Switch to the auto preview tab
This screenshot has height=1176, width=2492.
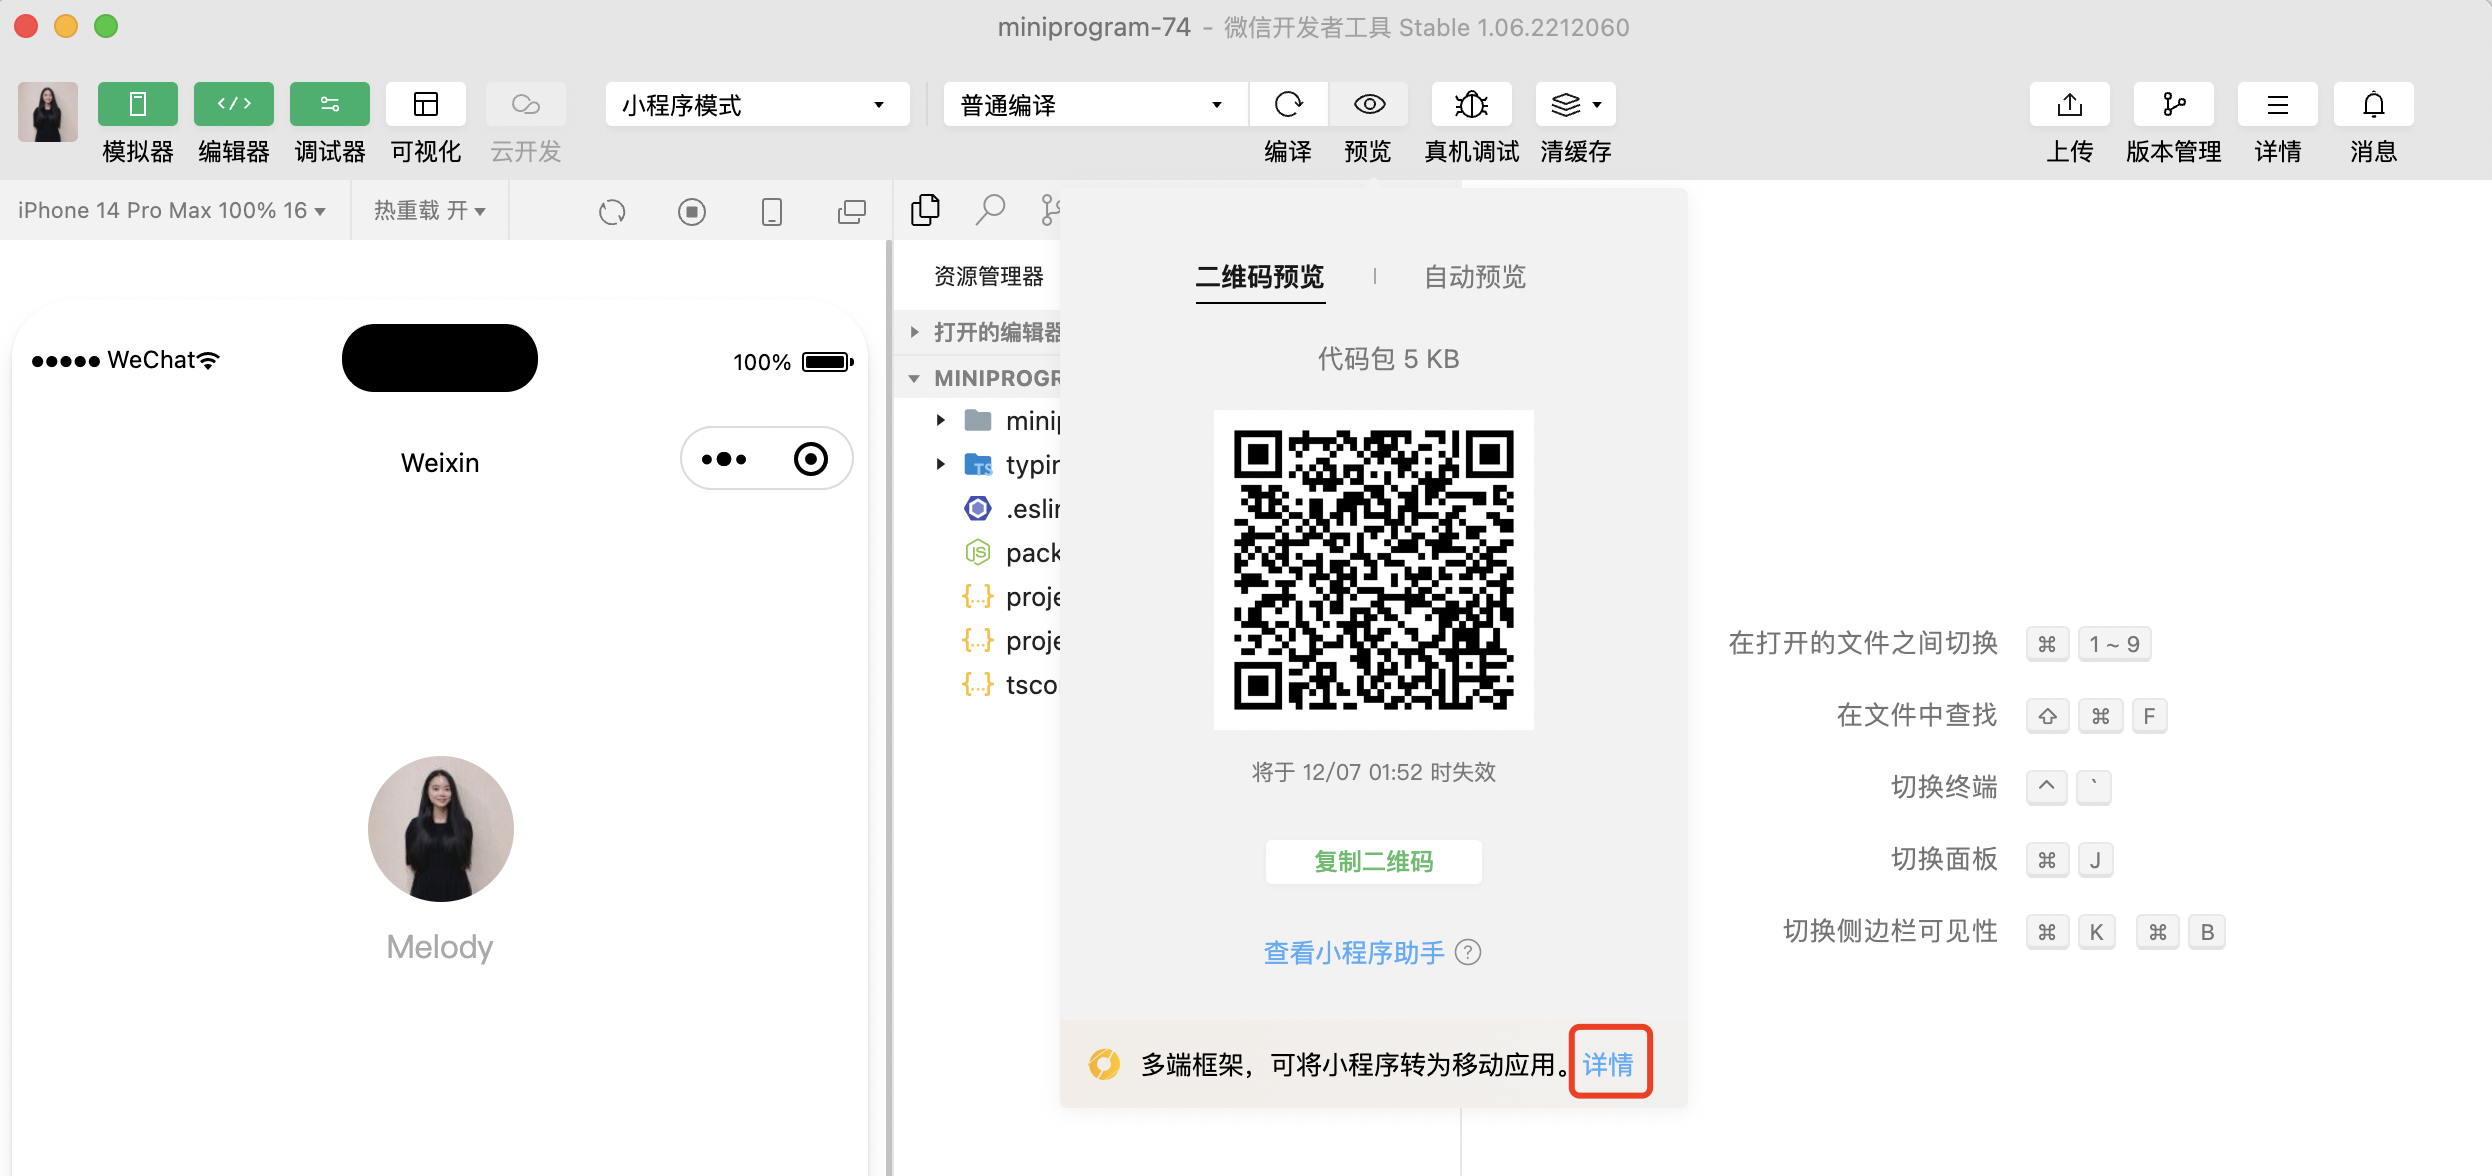1474,277
